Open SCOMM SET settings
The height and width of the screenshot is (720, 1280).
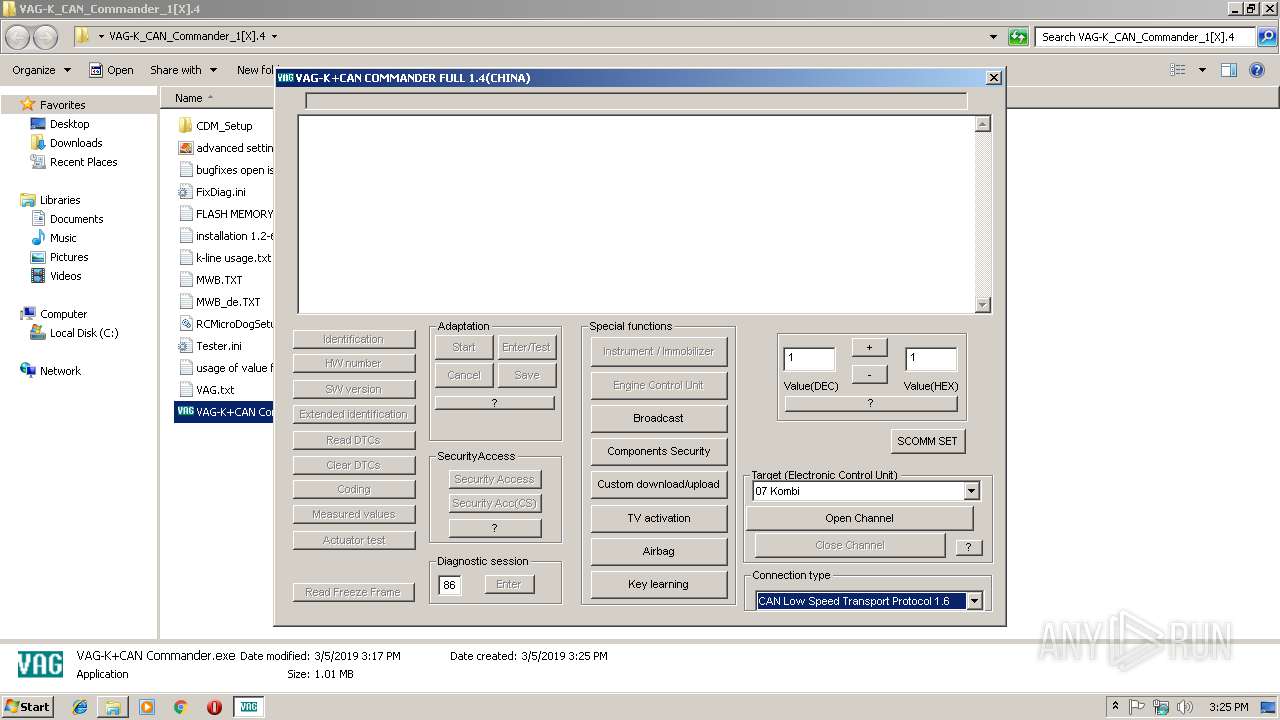coord(927,441)
